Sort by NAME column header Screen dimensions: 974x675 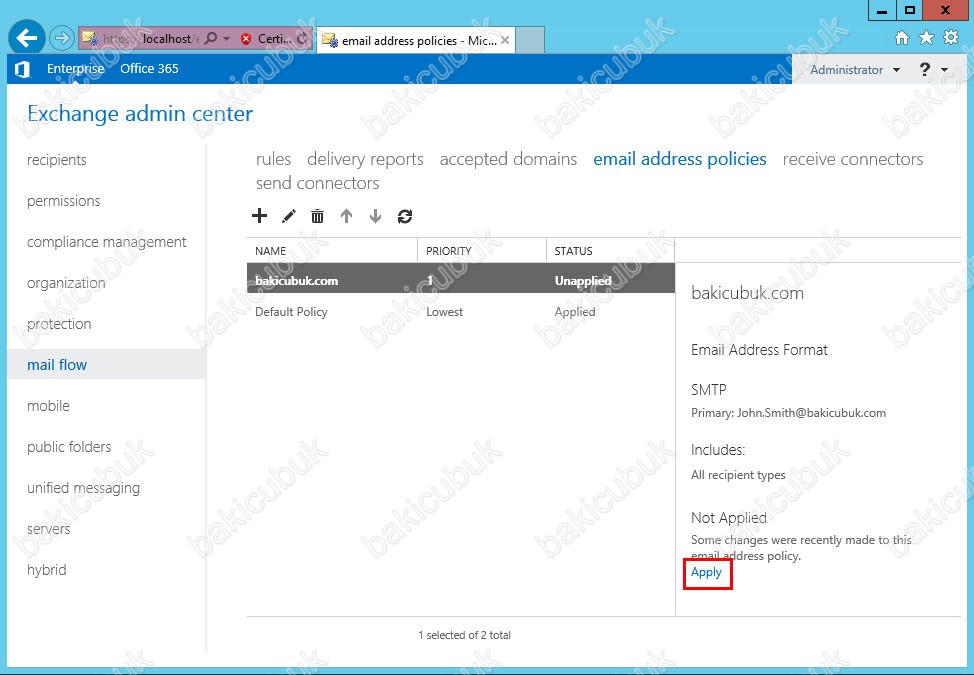click(332, 251)
